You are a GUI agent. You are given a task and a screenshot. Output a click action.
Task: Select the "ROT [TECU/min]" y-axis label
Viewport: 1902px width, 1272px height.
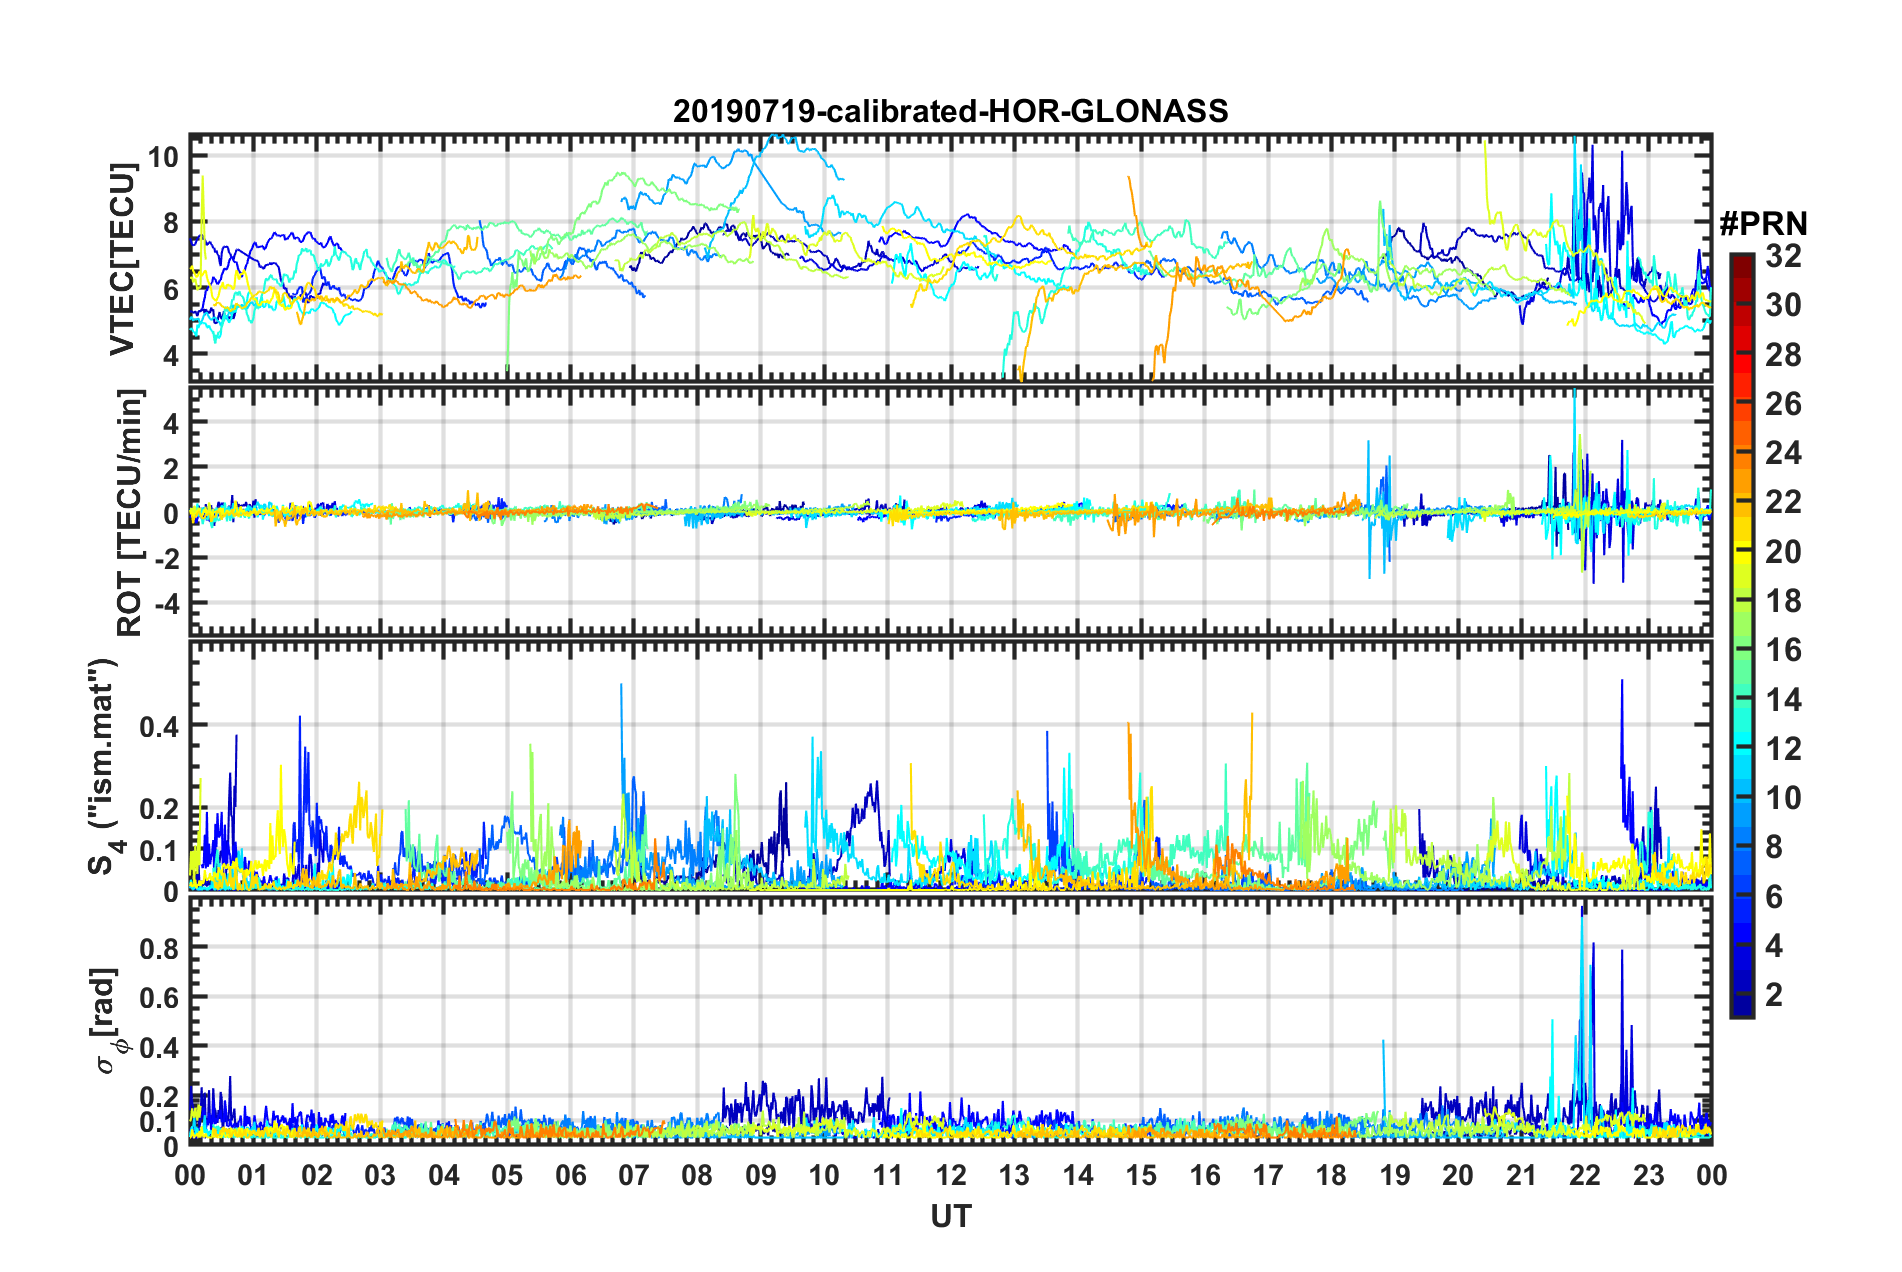tap(130, 512)
